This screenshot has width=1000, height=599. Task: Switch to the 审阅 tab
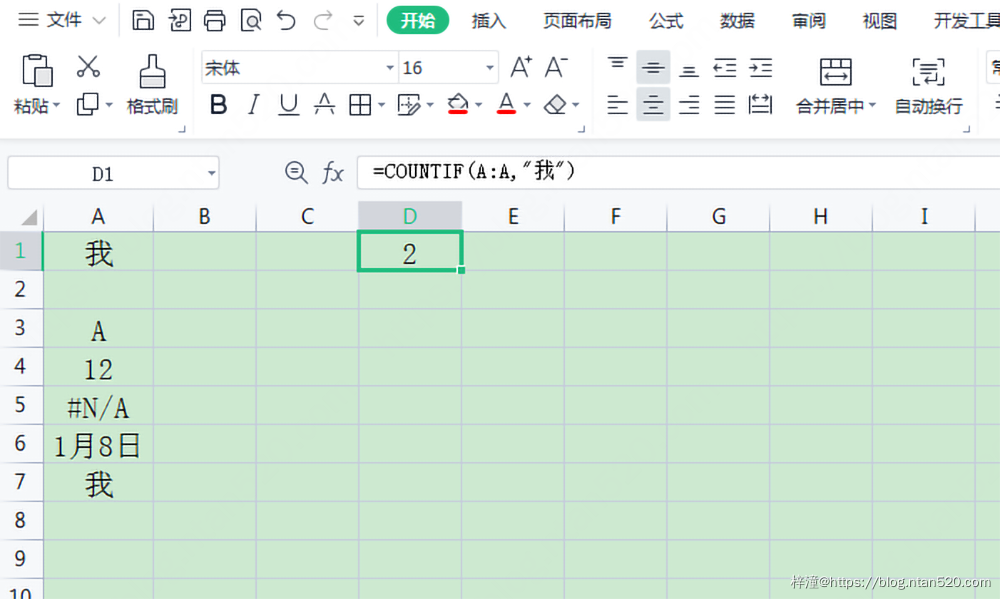point(809,21)
